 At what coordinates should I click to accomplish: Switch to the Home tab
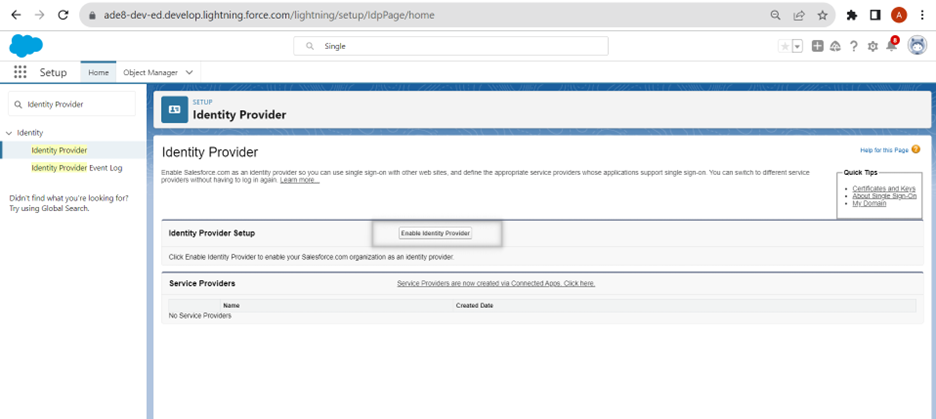tap(98, 73)
